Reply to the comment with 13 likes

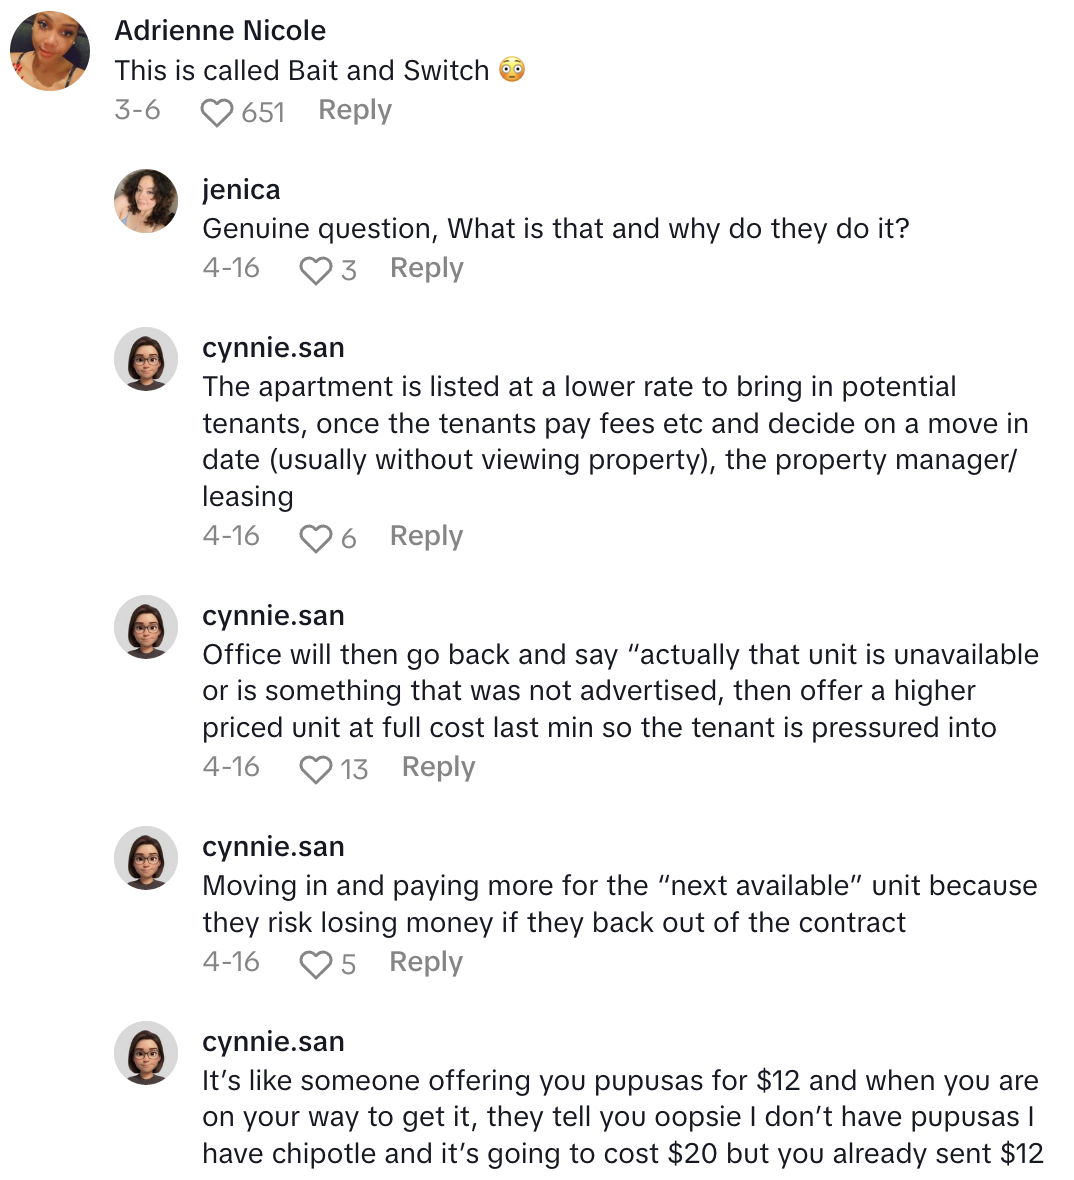pyautogui.click(x=438, y=767)
